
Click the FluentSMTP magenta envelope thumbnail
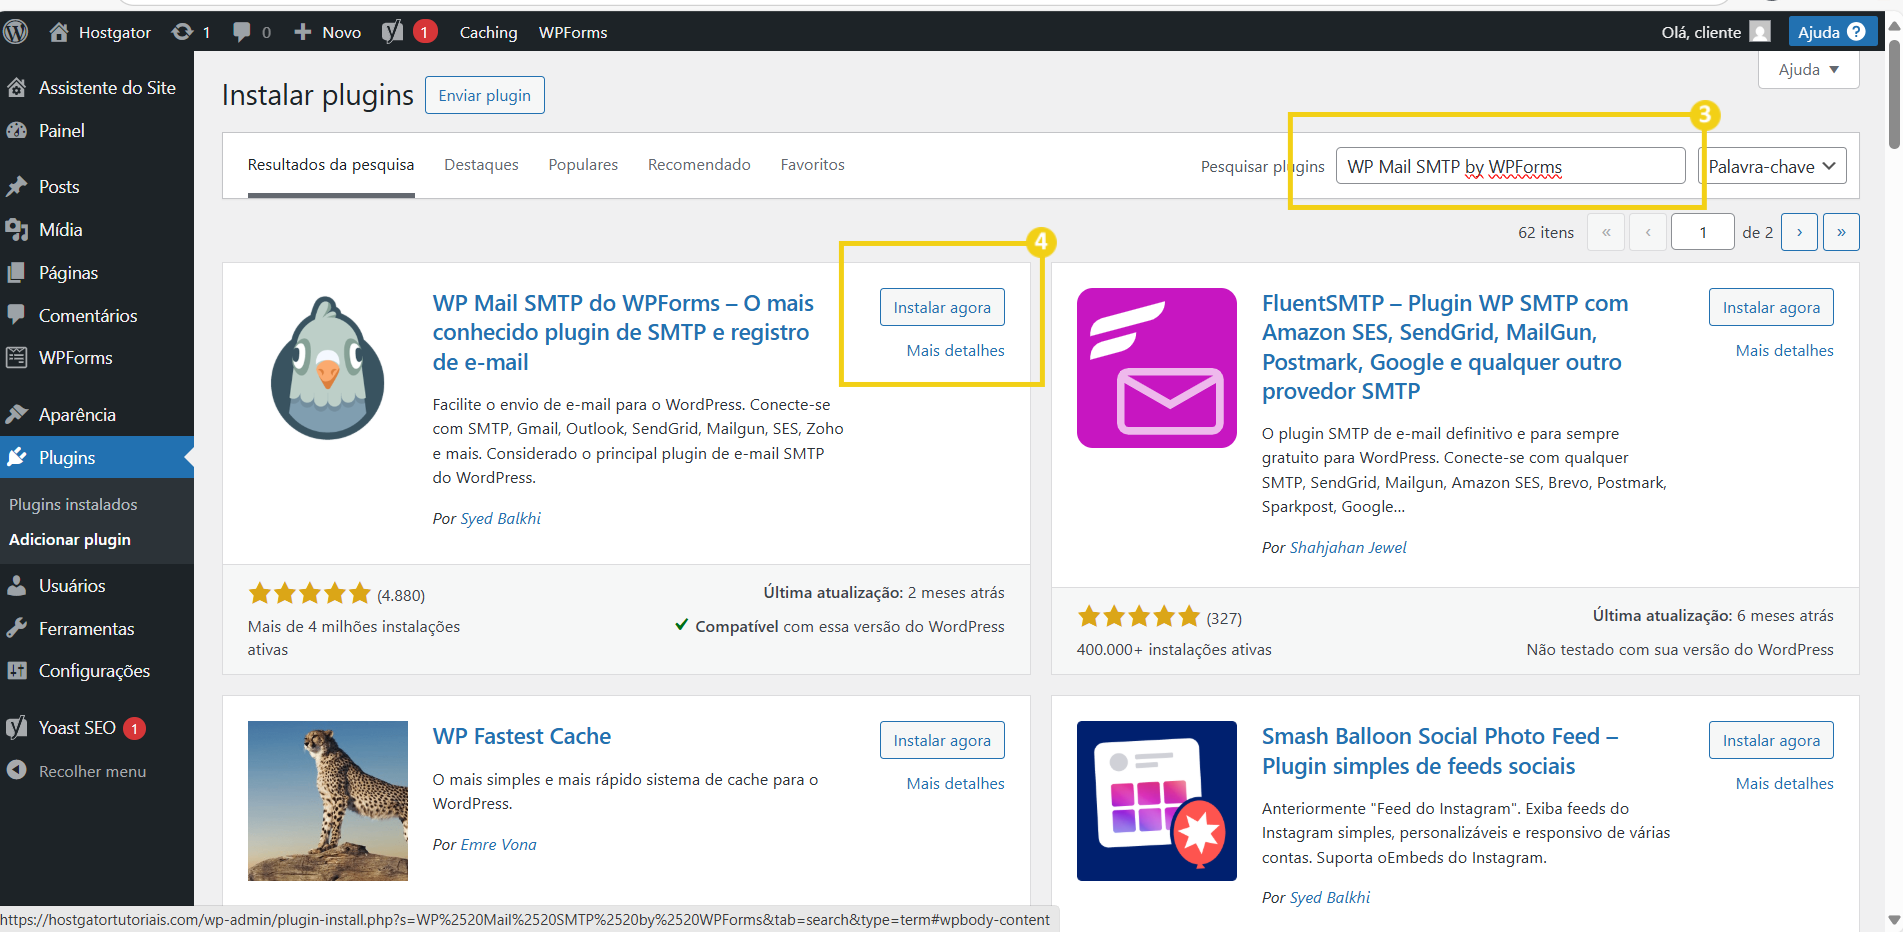point(1157,368)
